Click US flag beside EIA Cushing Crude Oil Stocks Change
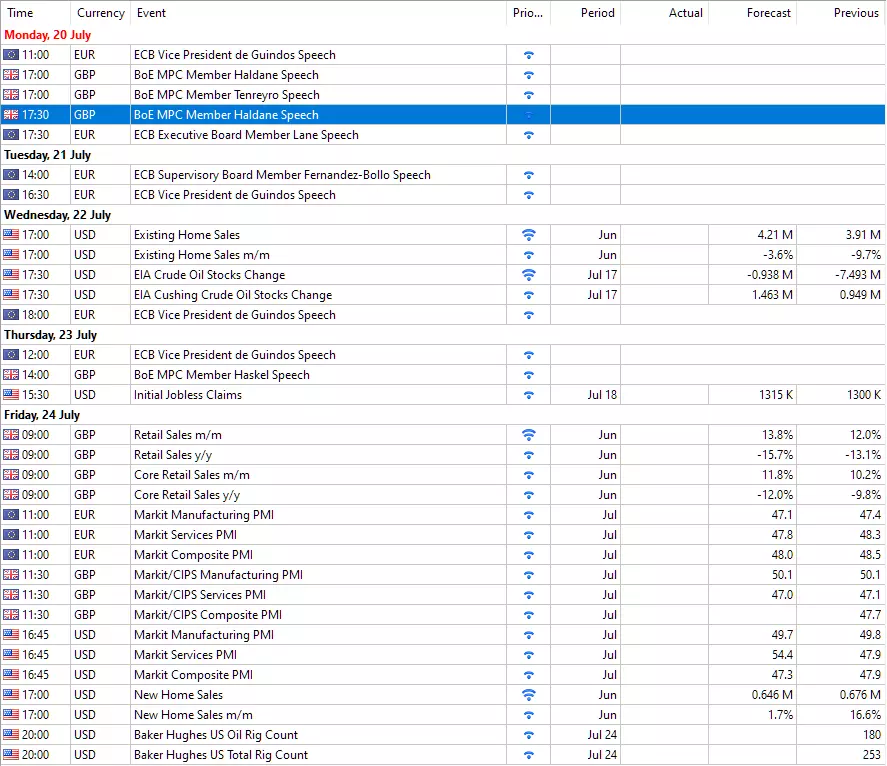Screen dimensions: 887x766 pos(11,295)
